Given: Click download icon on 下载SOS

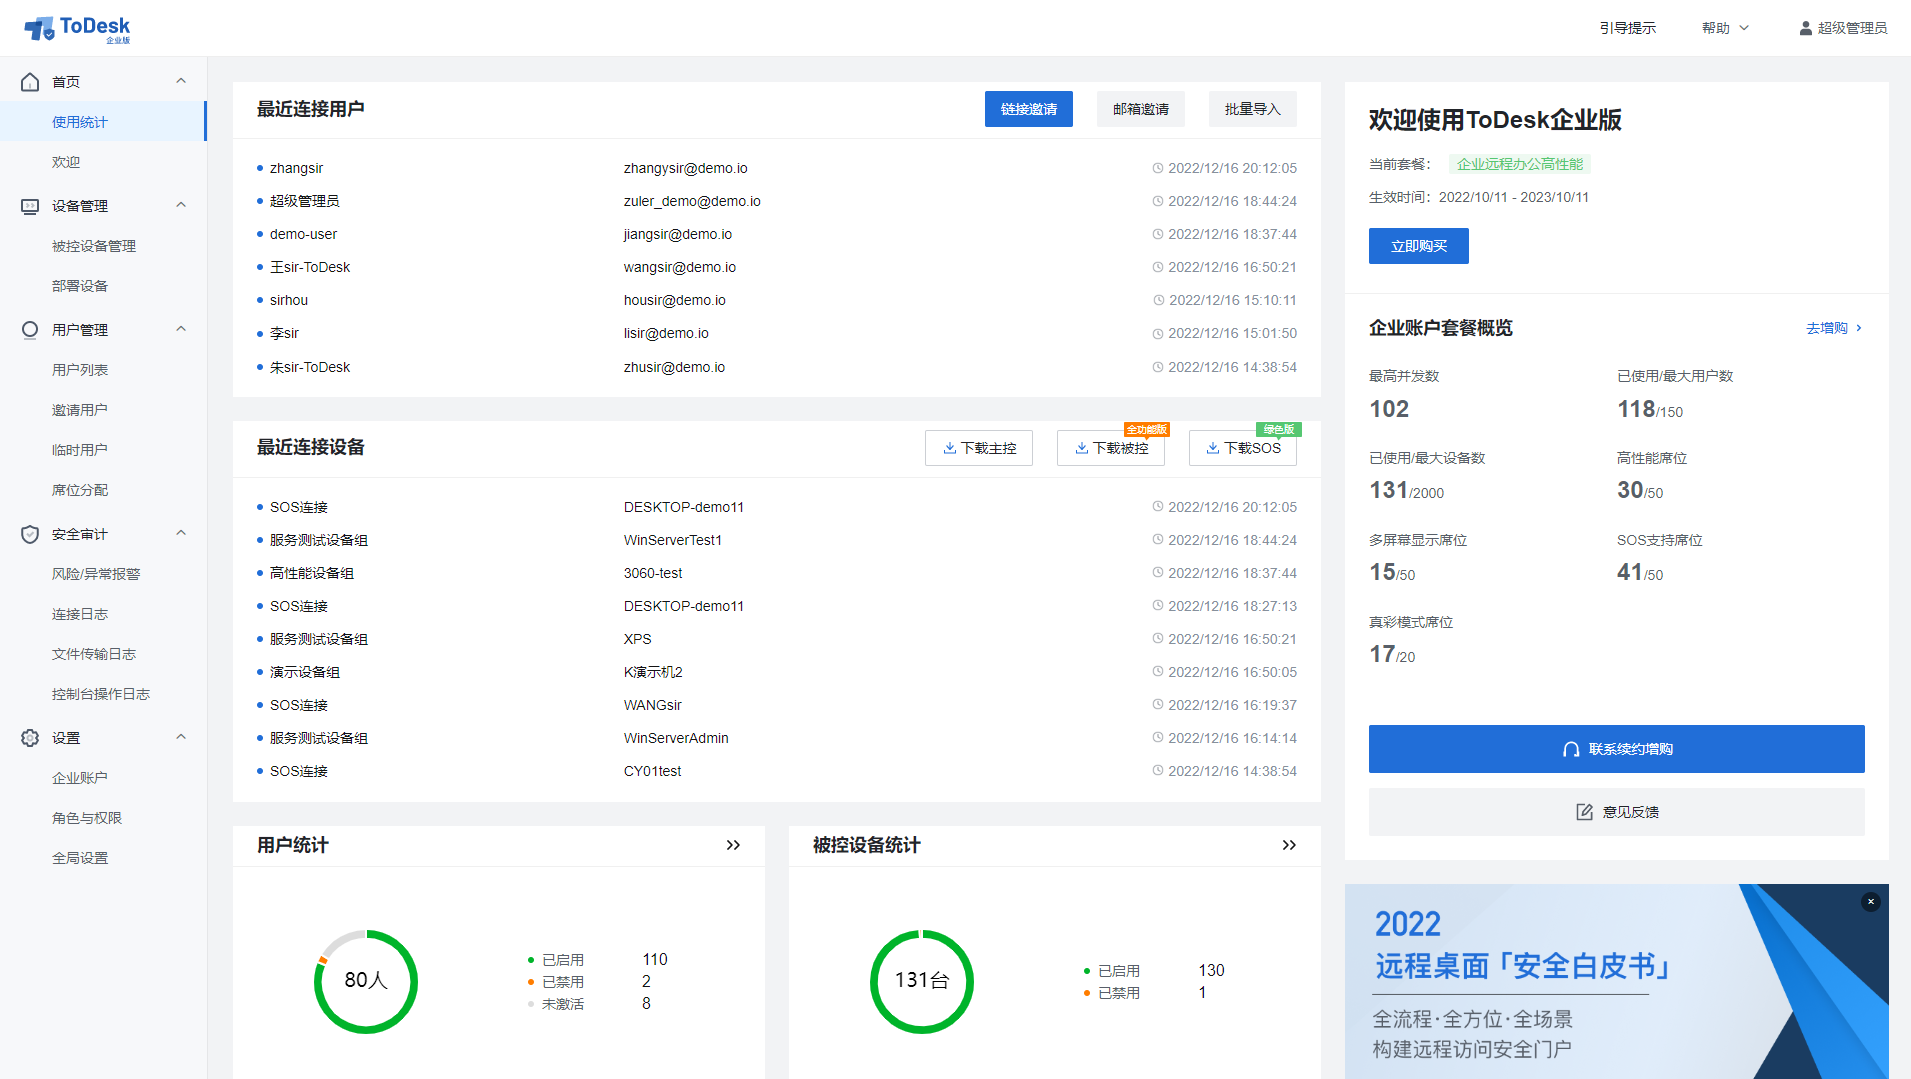Looking at the screenshot, I should tap(1212, 448).
